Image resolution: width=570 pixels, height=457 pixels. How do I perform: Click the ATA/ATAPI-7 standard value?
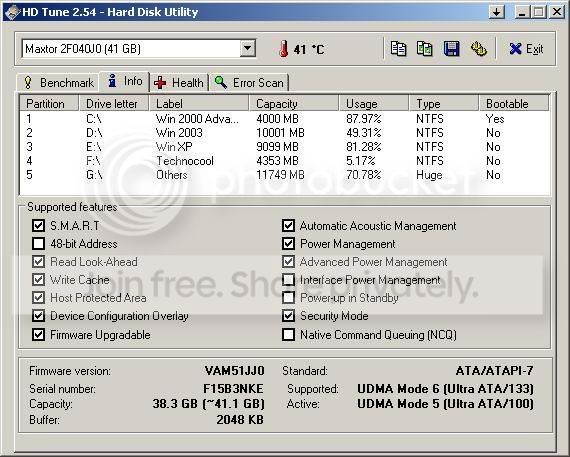(494, 371)
